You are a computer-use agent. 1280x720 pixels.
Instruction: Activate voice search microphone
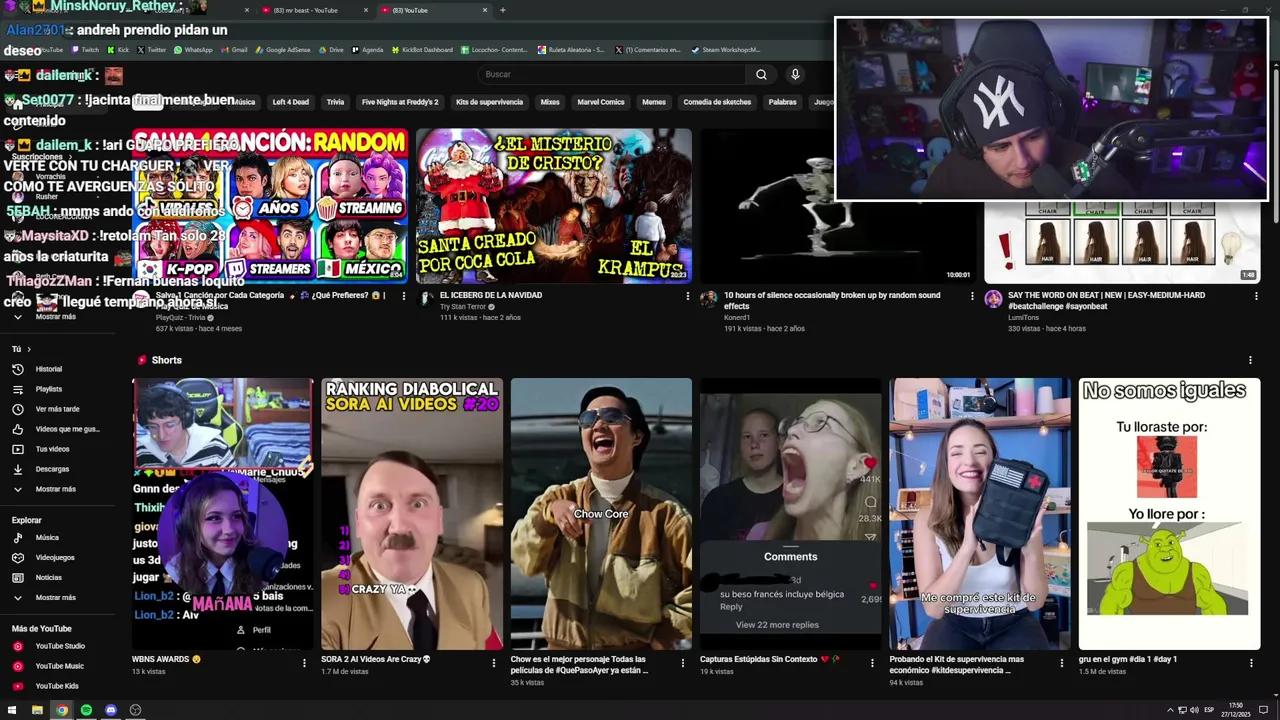tap(795, 74)
